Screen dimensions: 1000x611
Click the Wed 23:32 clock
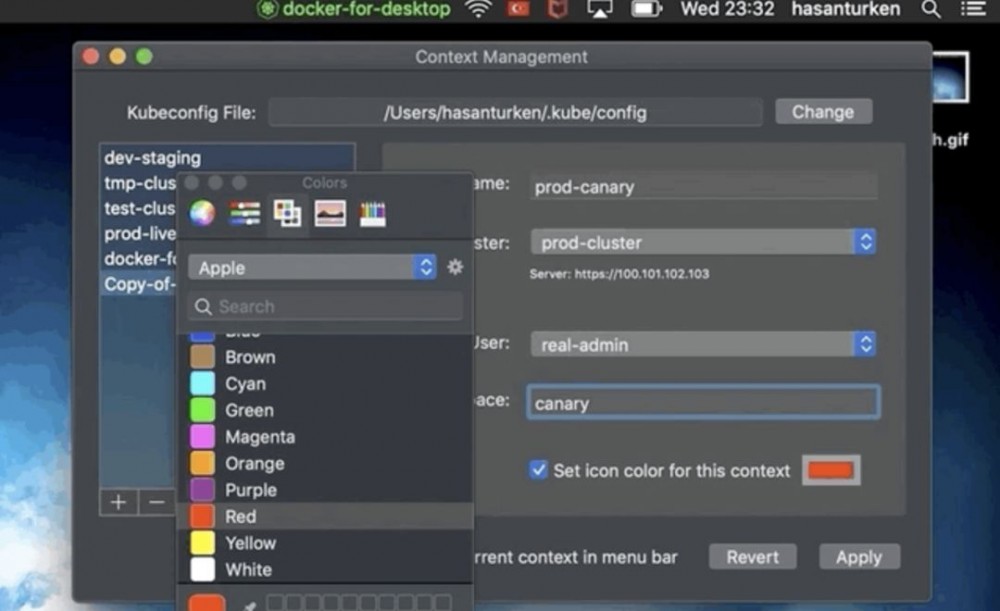(x=727, y=9)
